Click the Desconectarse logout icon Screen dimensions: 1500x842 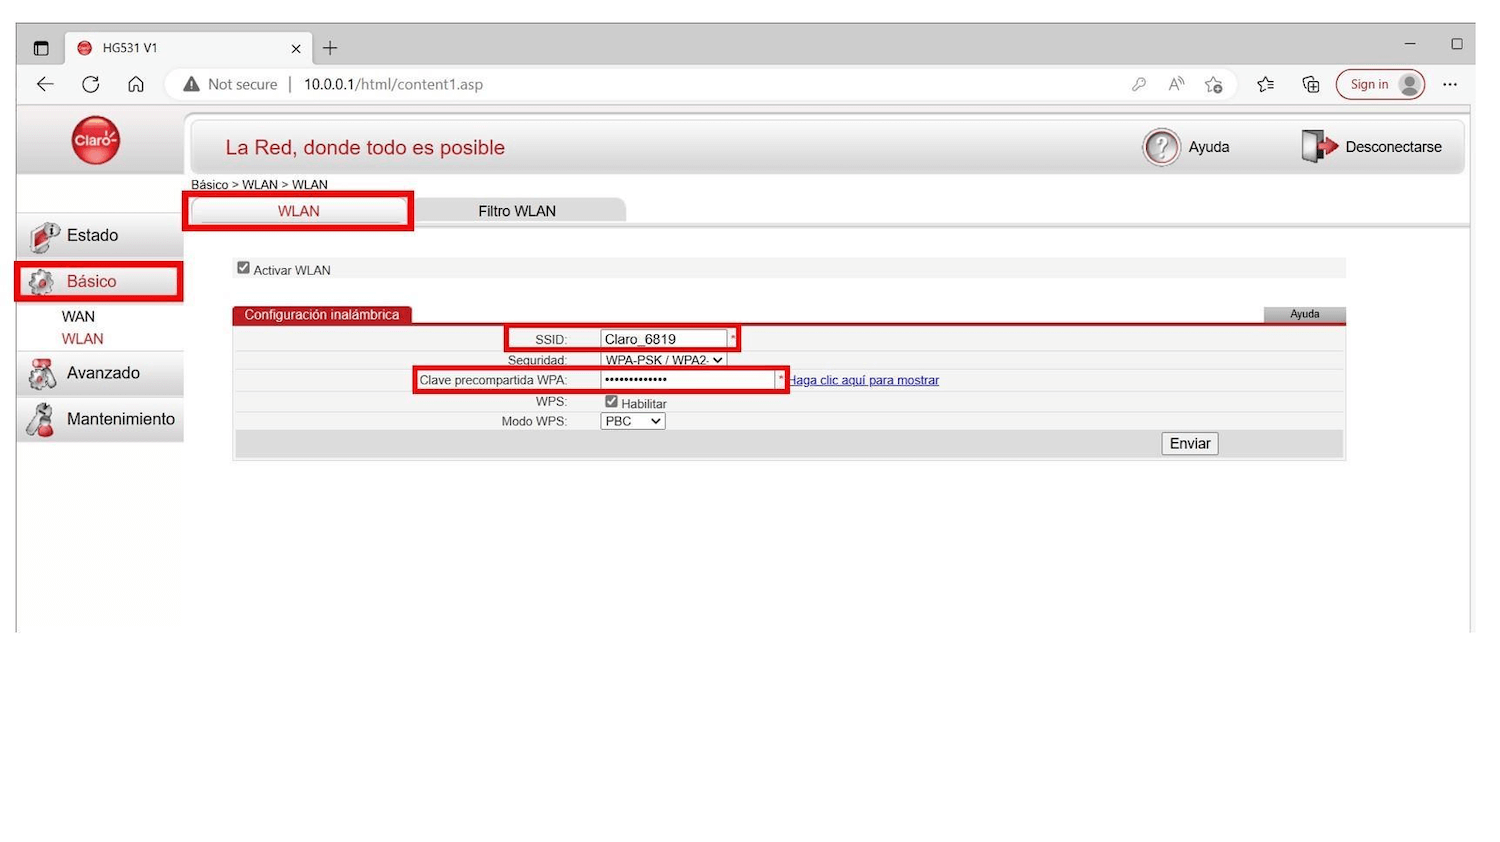click(x=1319, y=147)
